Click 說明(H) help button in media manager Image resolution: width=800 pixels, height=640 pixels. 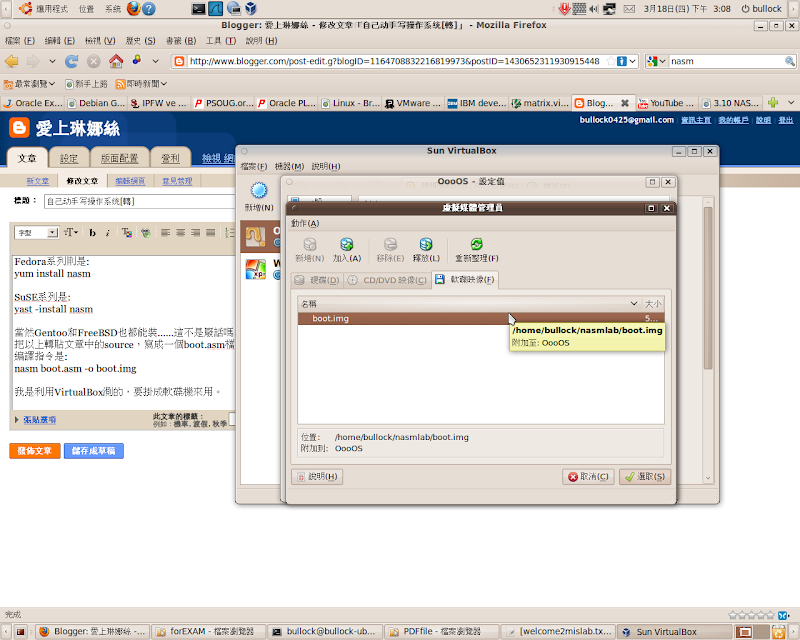(317, 477)
